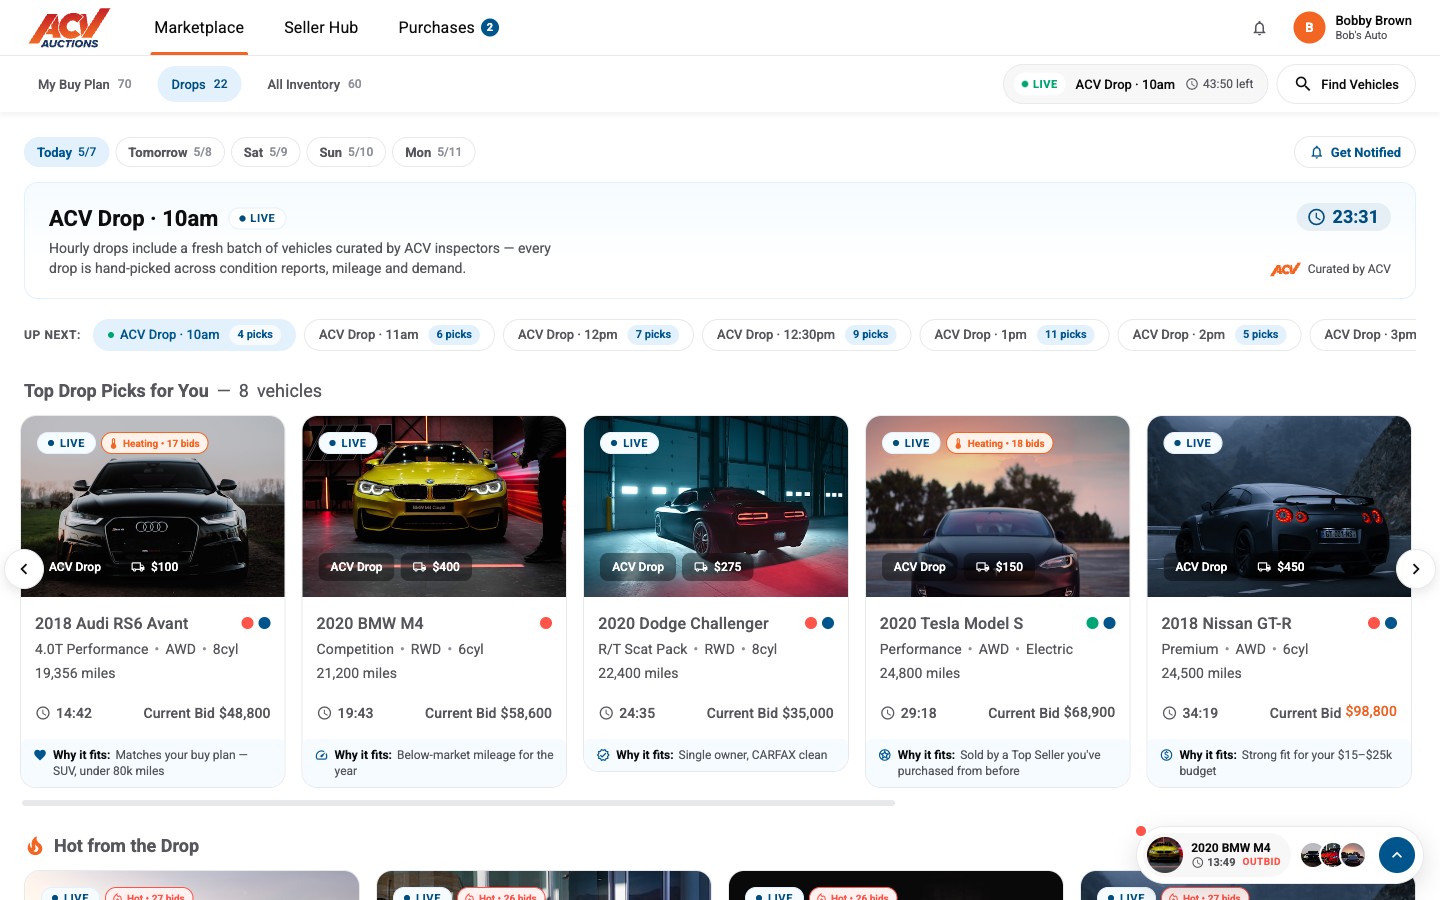The width and height of the screenshot is (1440, 900).
Task: Select the Sun 5/10 date chip
Action: (346, 152)
